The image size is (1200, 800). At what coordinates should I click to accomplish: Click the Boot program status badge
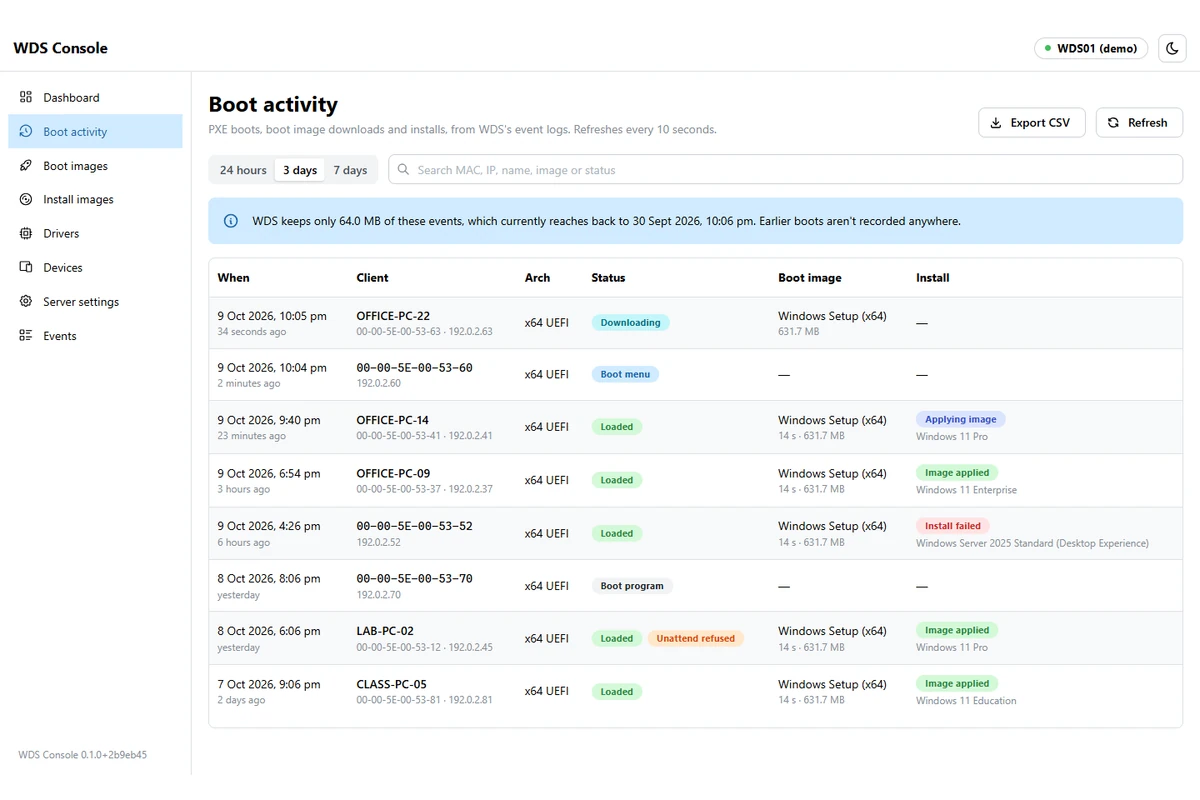pos(632,586)
